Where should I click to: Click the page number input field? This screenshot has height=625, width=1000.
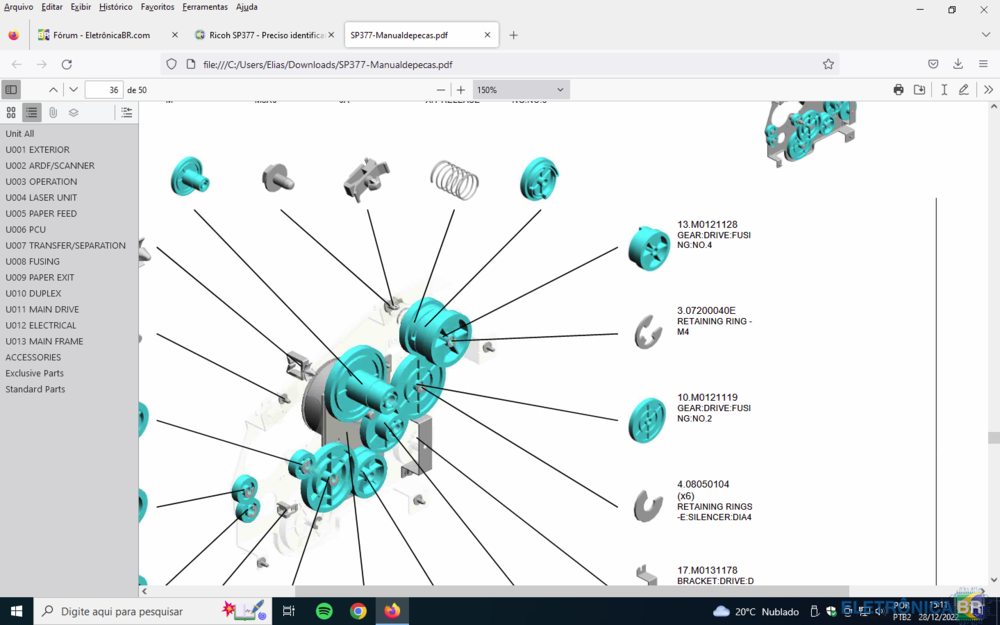(104, 90)
